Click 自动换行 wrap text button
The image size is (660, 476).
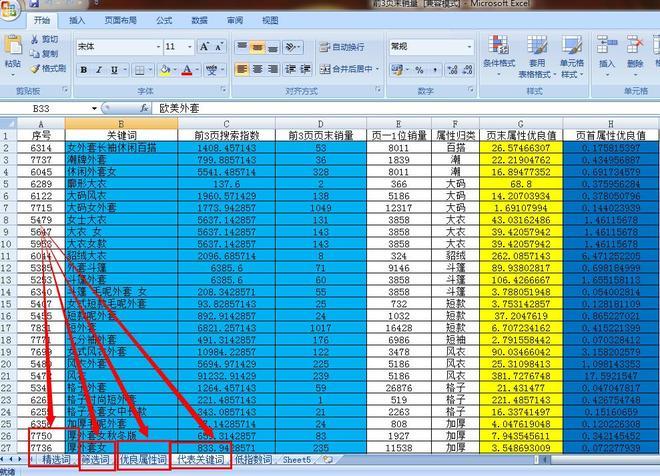point(342,47)
